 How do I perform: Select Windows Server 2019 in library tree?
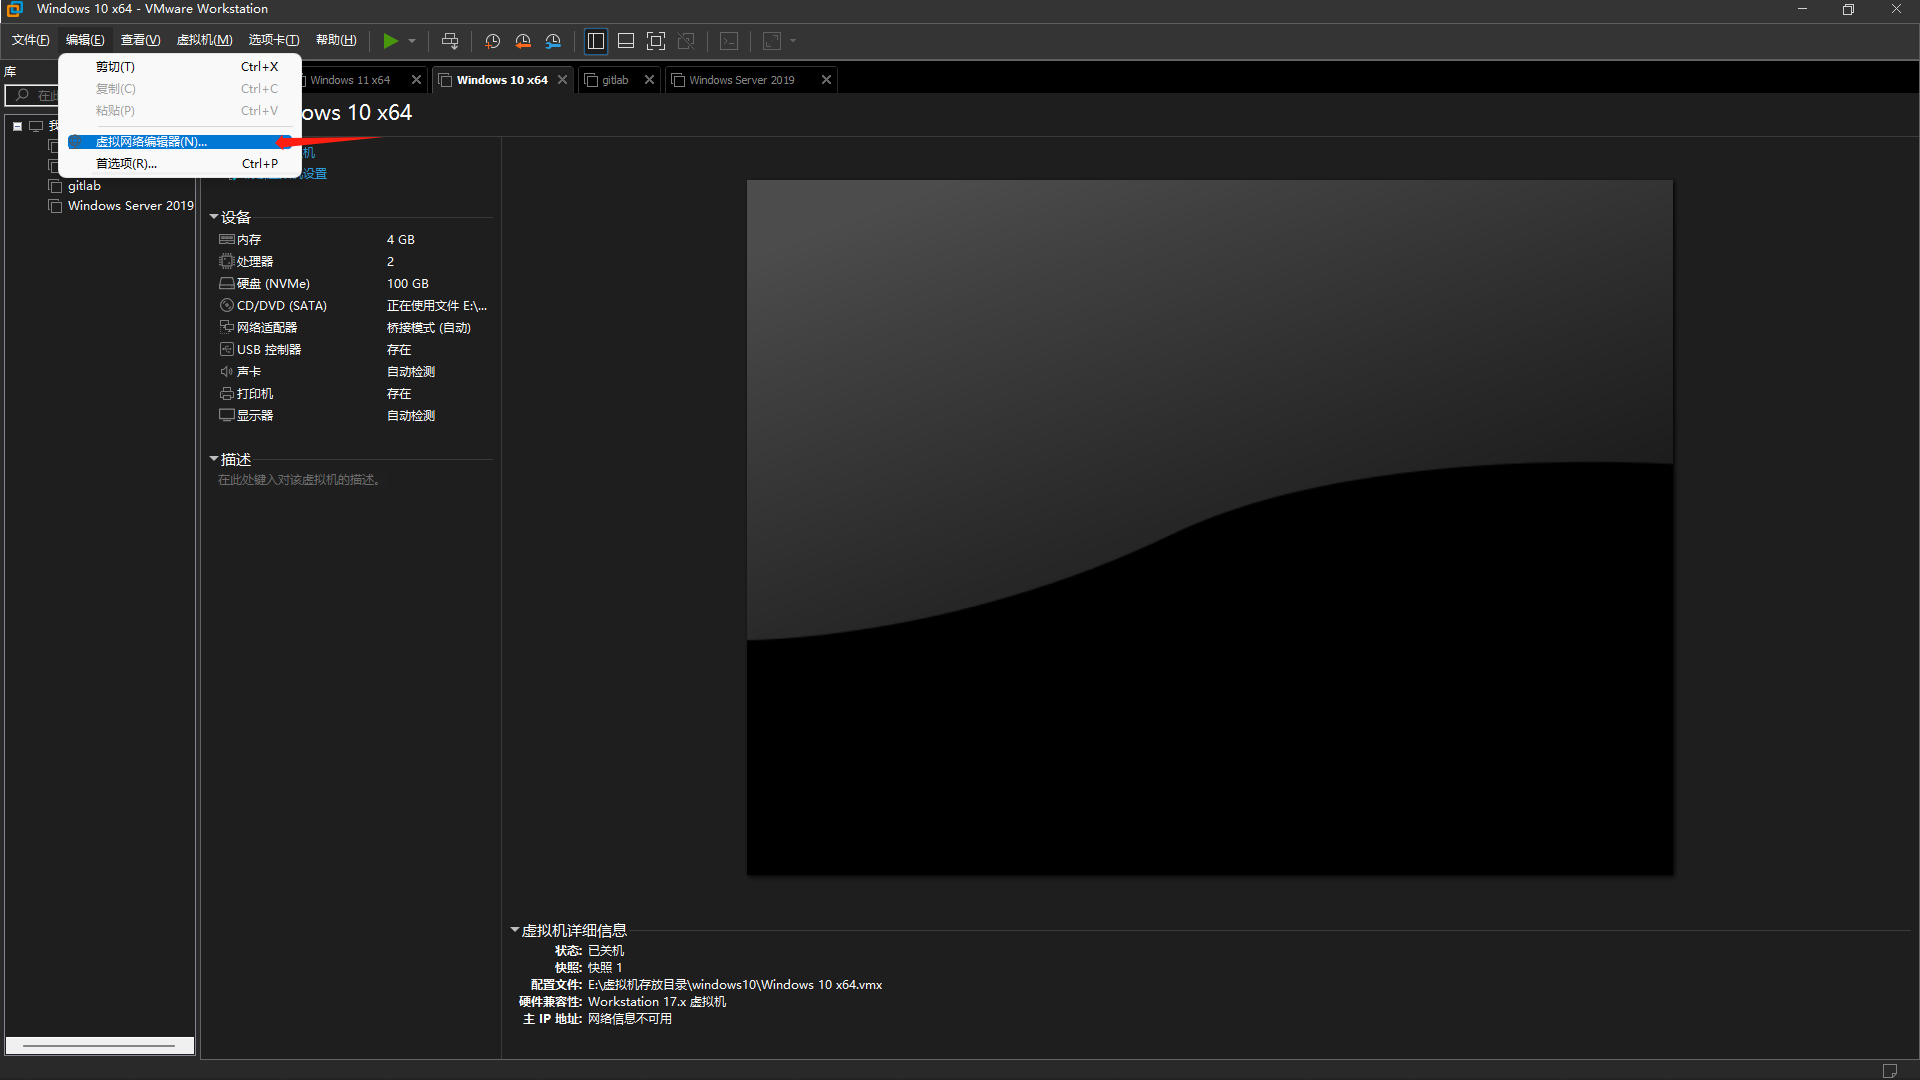point(130,206)
